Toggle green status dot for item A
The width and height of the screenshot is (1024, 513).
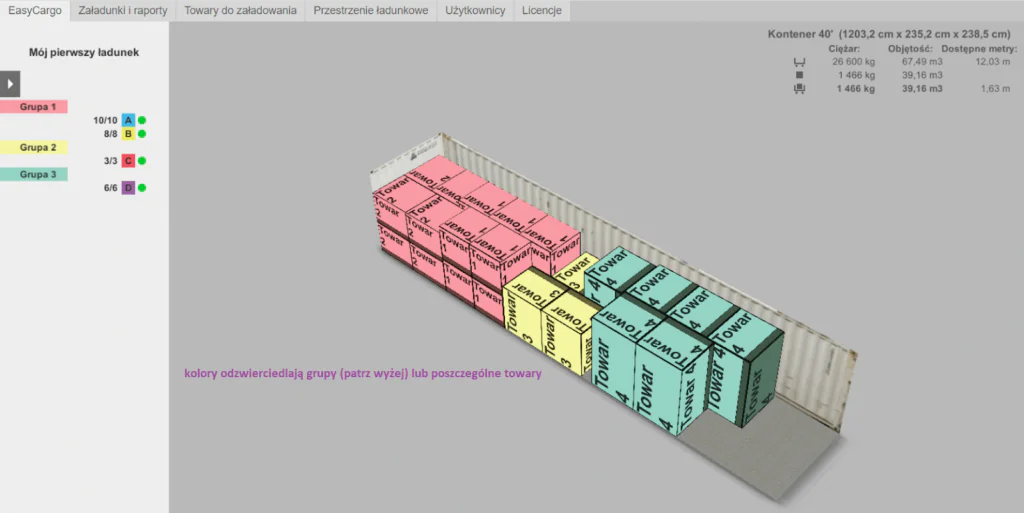(142, 120)
